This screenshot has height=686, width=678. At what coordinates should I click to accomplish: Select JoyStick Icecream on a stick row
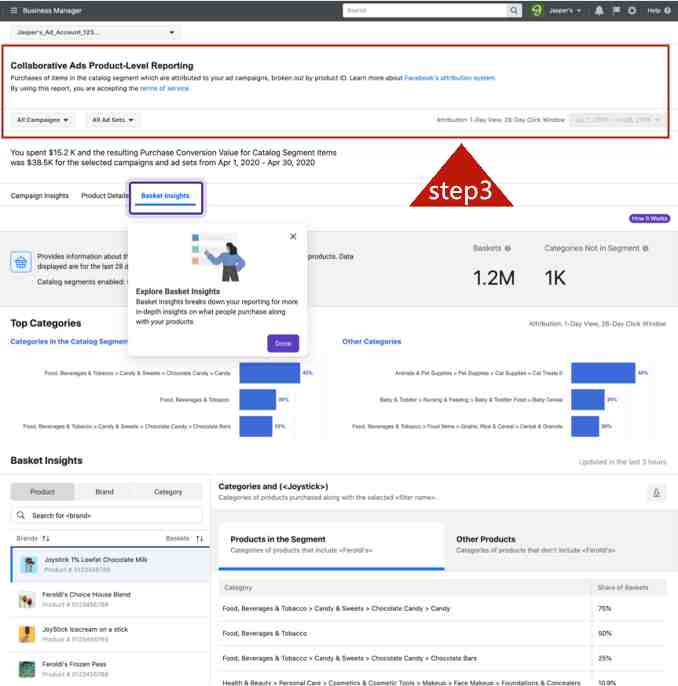110,634
